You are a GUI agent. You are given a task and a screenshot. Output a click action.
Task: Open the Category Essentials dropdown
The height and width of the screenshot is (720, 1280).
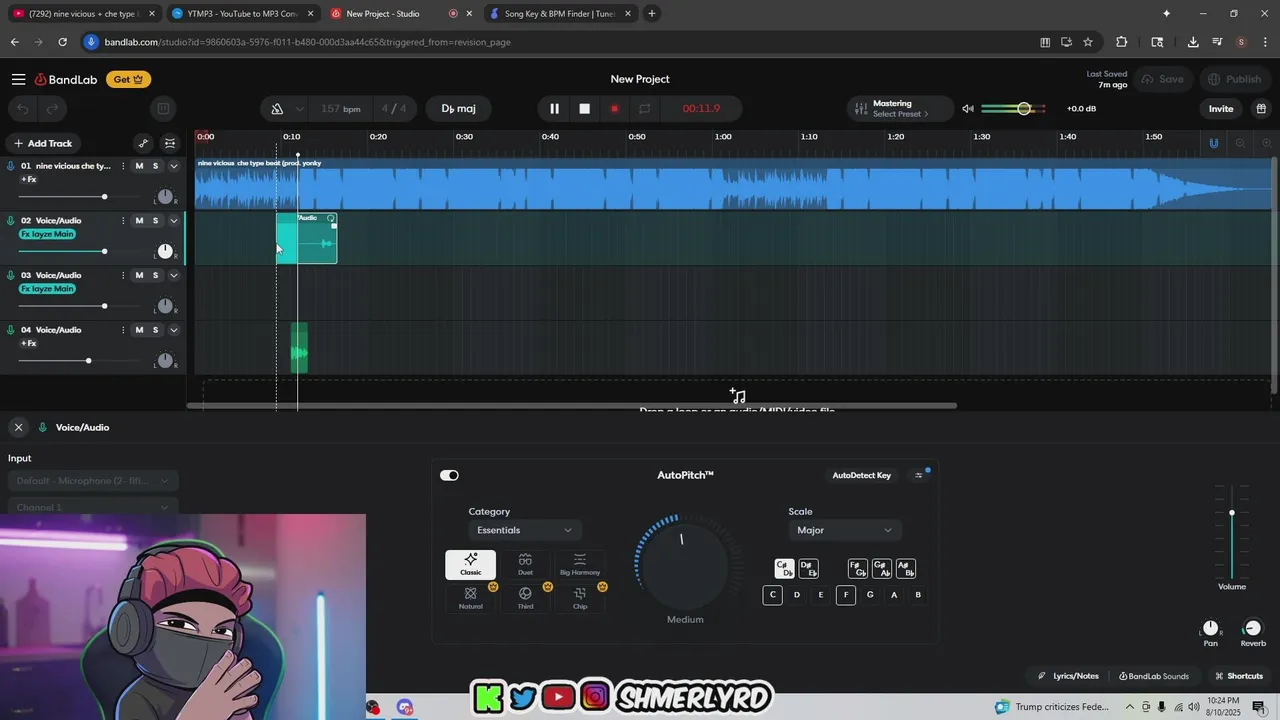click(x=525, y=530)
